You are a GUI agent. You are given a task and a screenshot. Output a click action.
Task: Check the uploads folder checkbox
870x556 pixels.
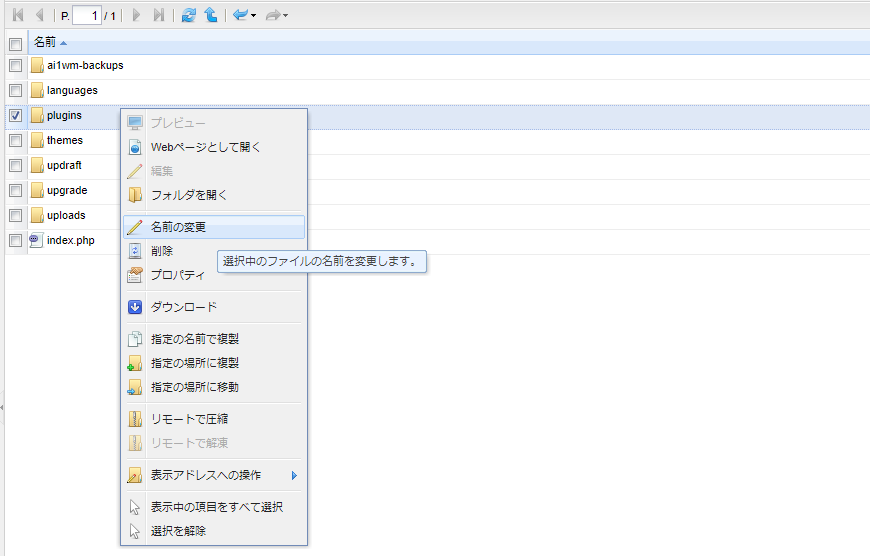point(16,215)
